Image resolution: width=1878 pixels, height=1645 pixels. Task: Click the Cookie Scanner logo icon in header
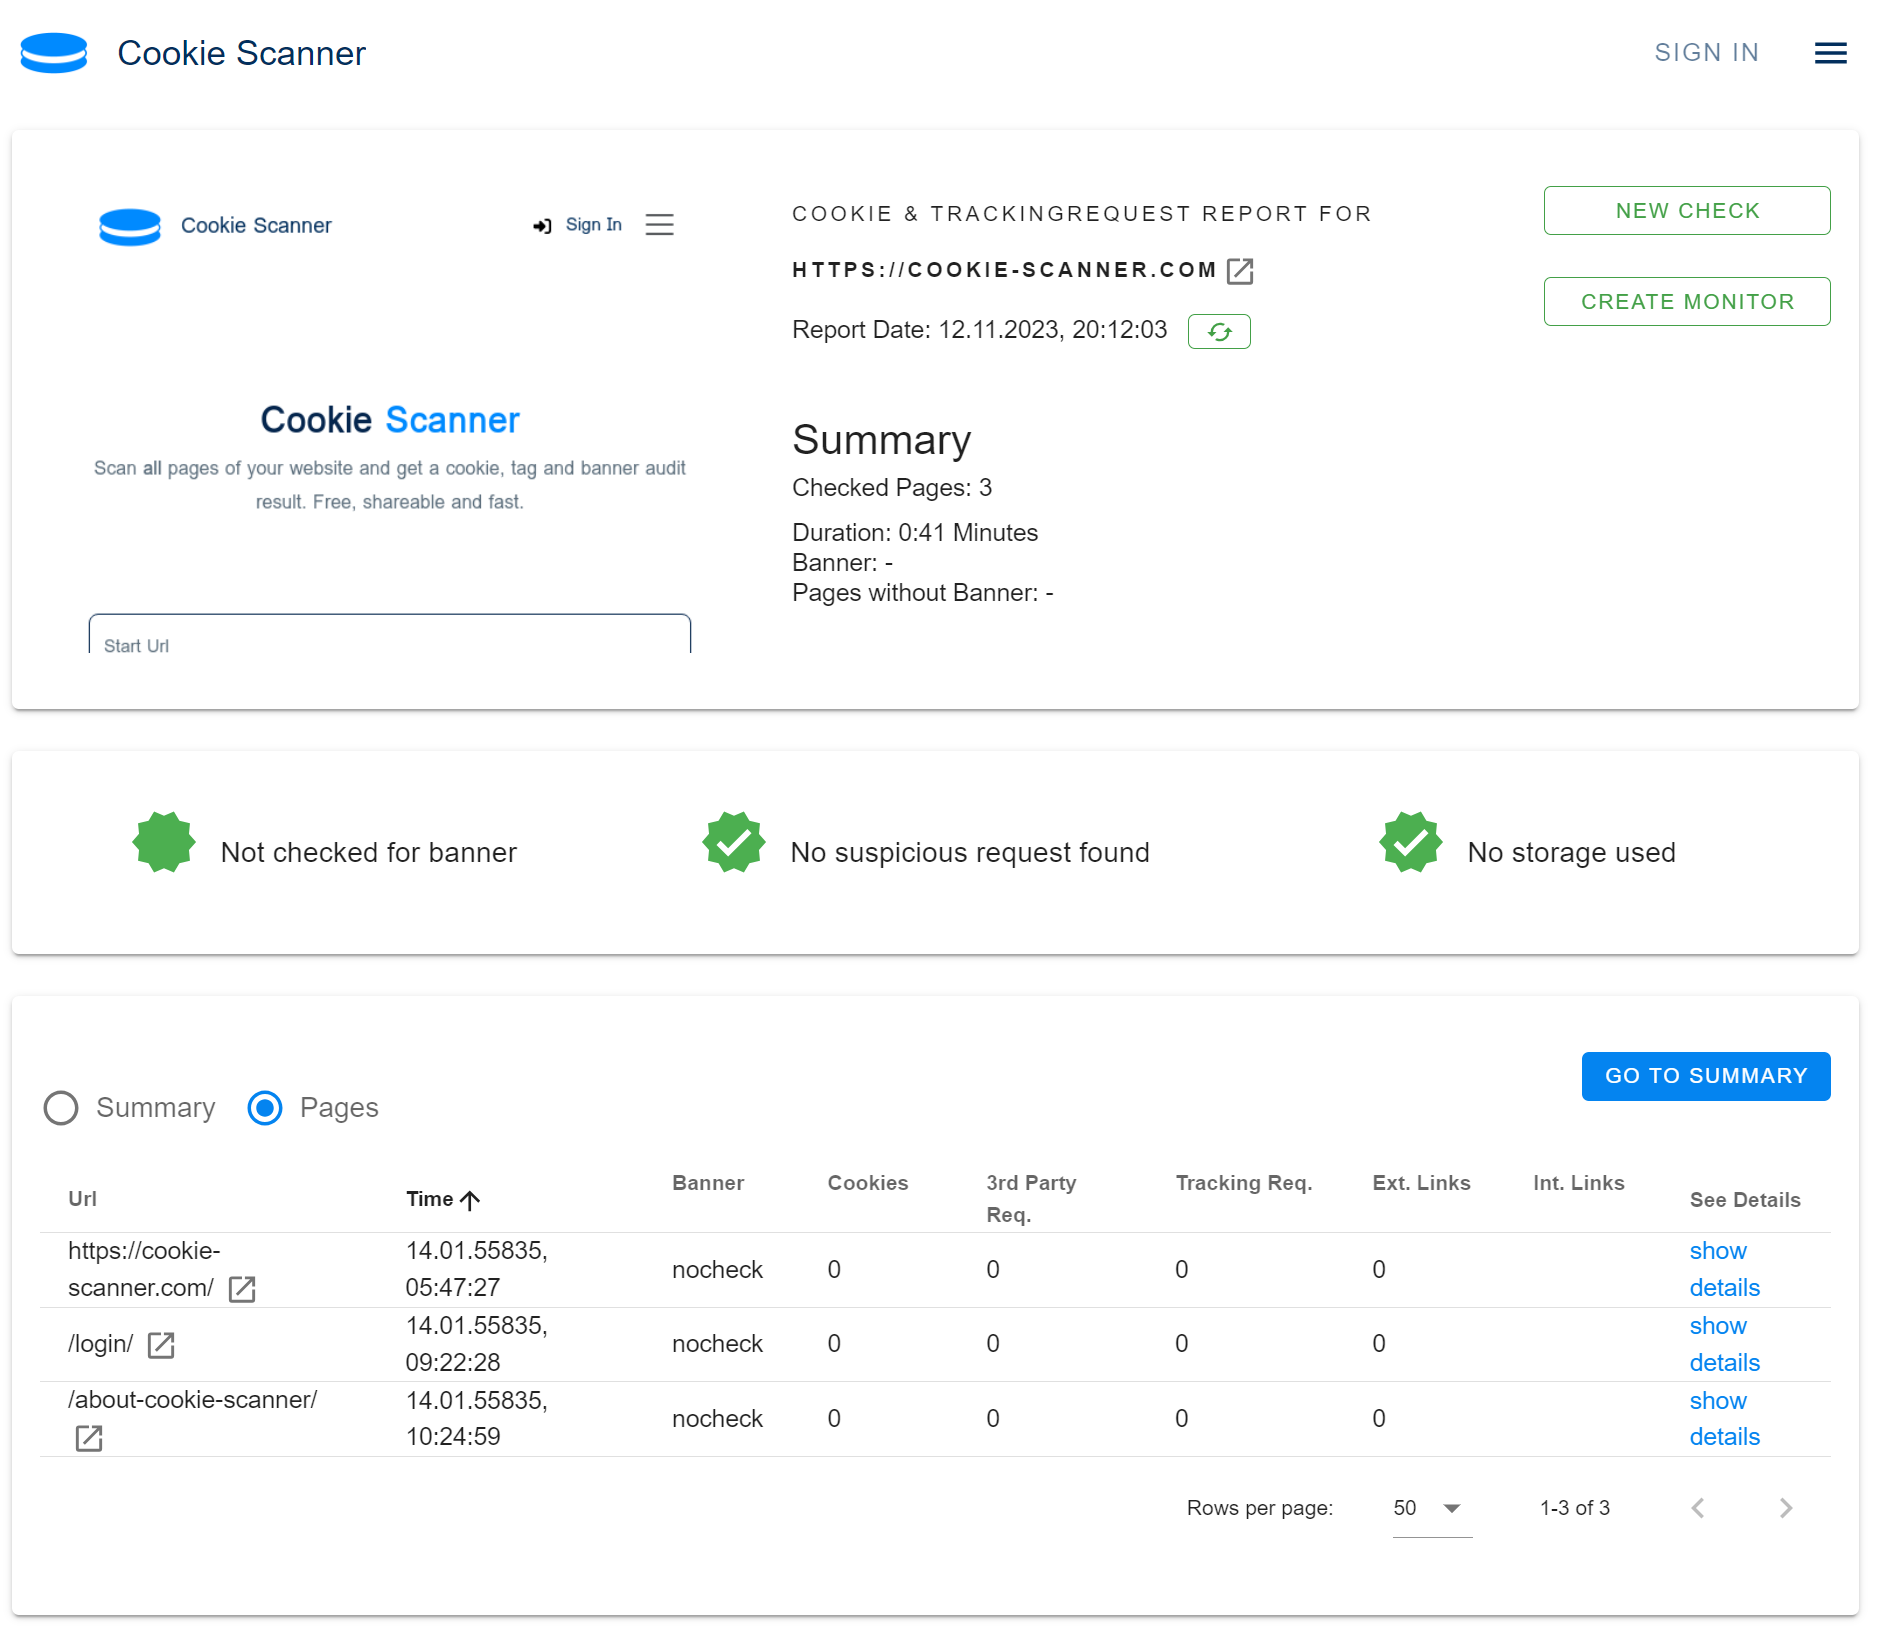click(x=54, y=53)
